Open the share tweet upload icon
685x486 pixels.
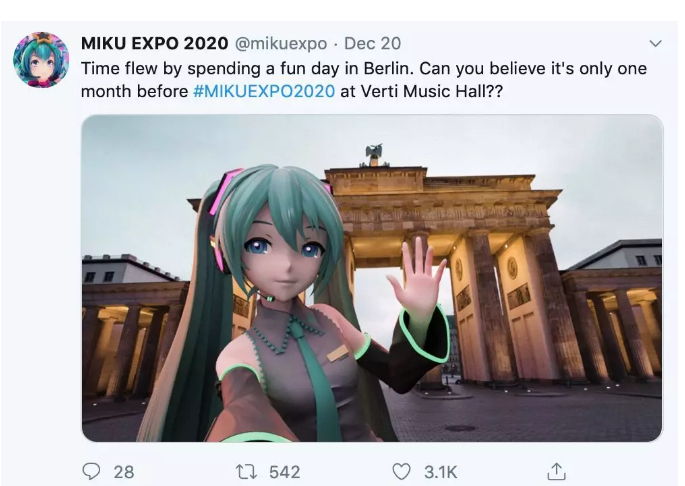click(557, 471)
